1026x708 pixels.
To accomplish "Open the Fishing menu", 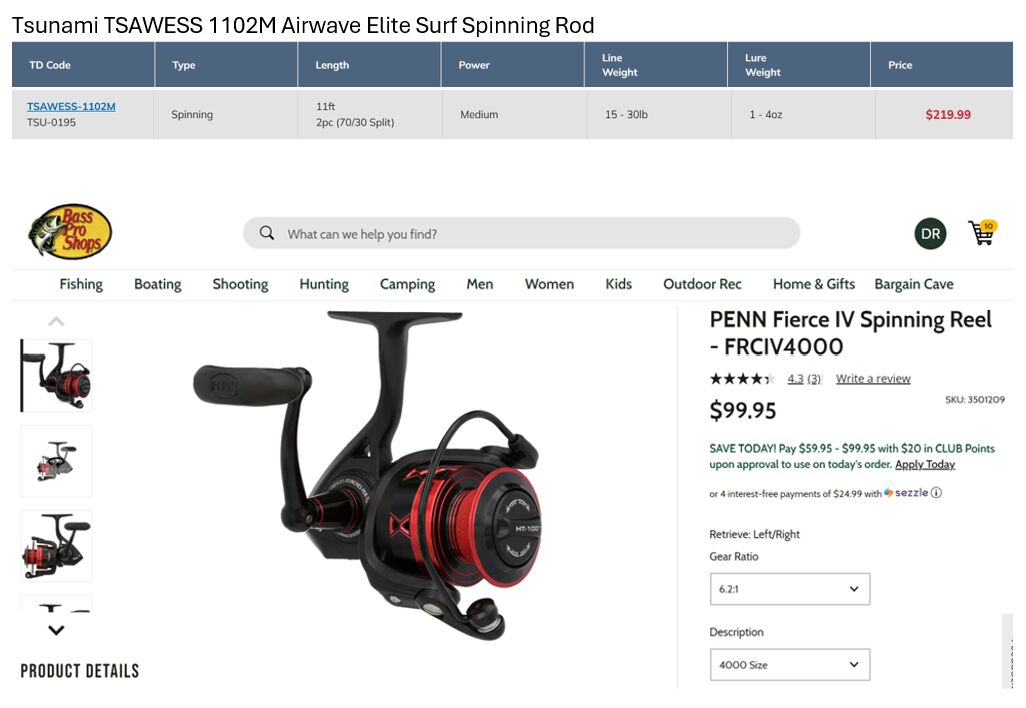I will point(81,284).
